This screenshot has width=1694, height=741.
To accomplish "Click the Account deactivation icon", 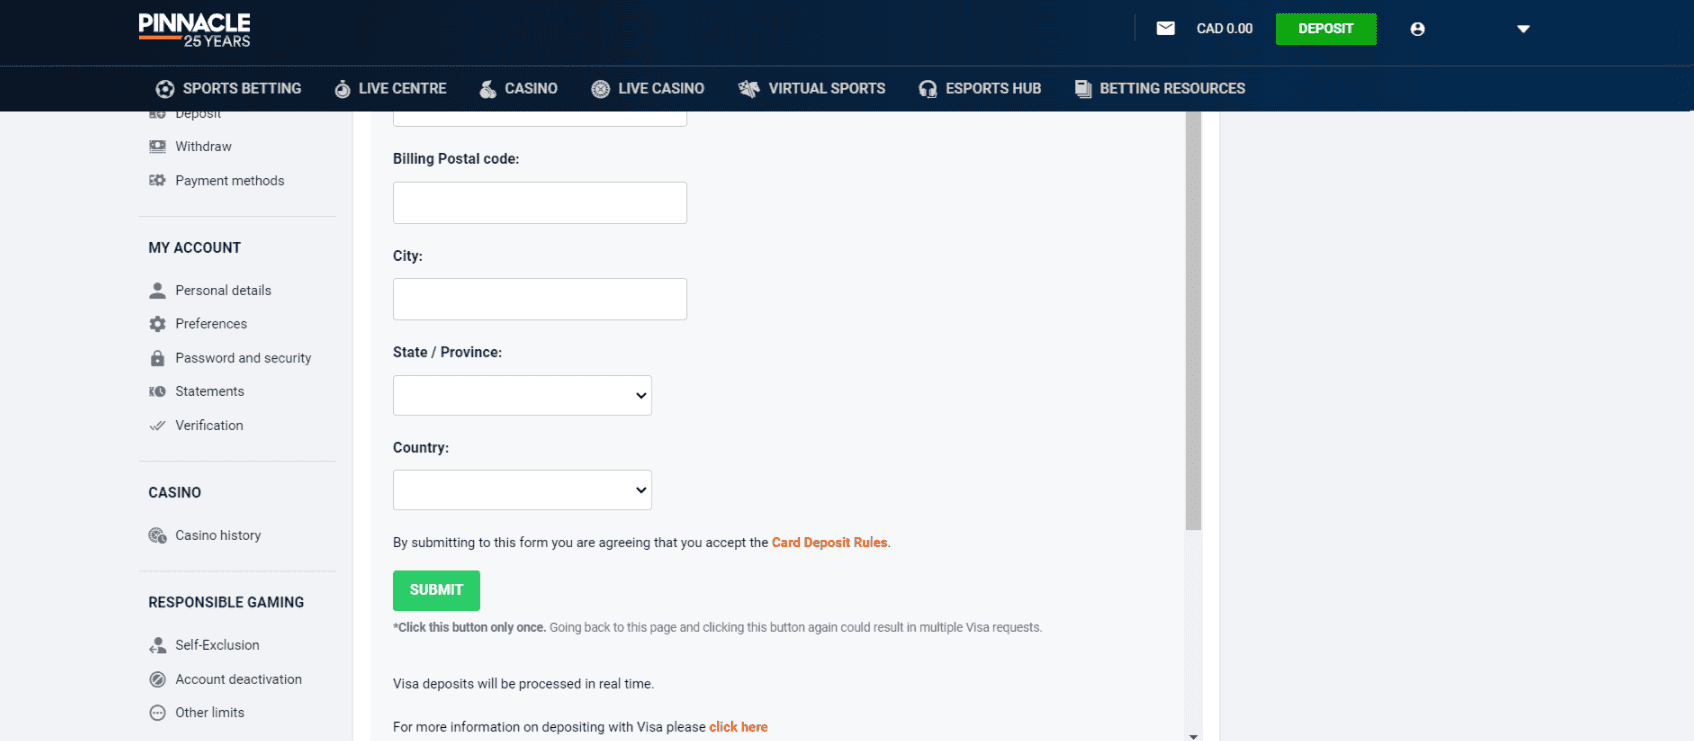I will pos(157,680).
